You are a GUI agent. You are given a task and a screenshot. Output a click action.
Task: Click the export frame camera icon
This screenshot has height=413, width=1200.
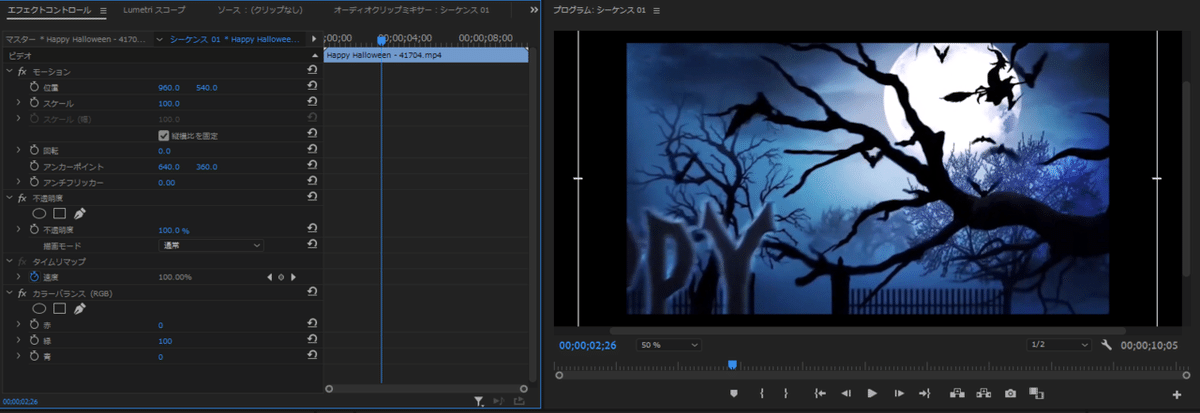click(x=1011, y=394)
